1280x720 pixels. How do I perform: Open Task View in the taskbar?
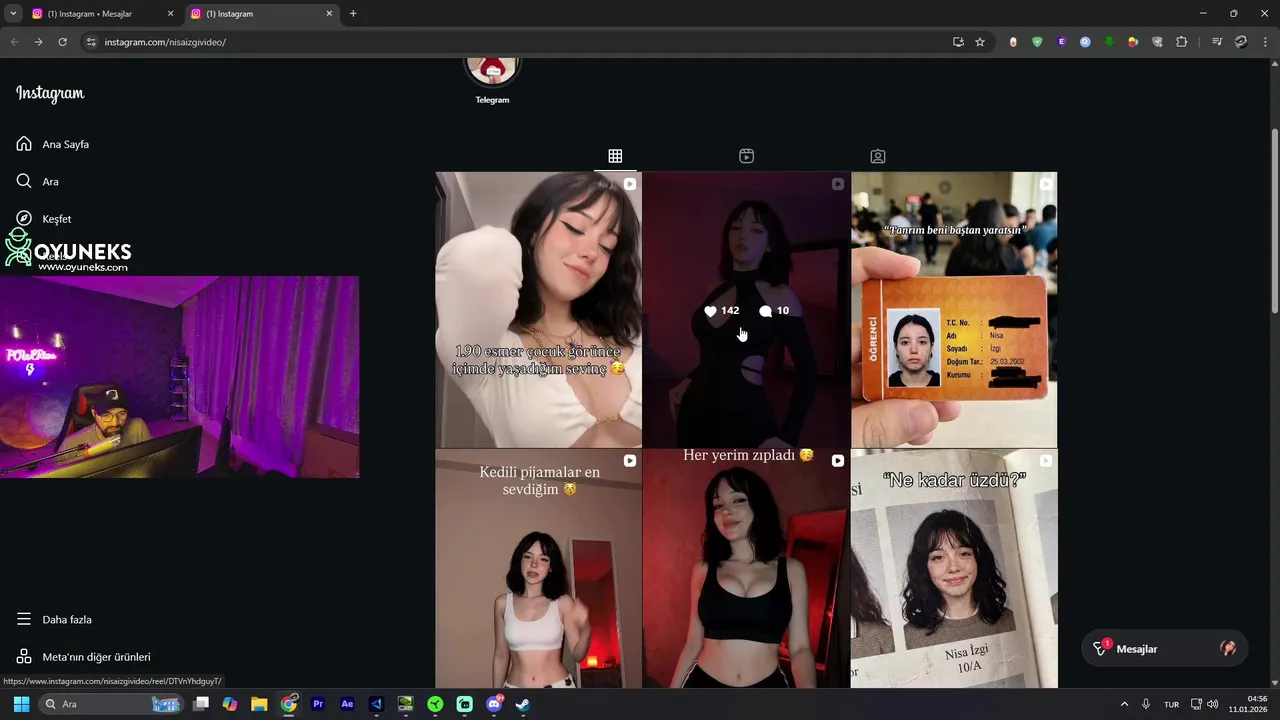pos(201,704)
